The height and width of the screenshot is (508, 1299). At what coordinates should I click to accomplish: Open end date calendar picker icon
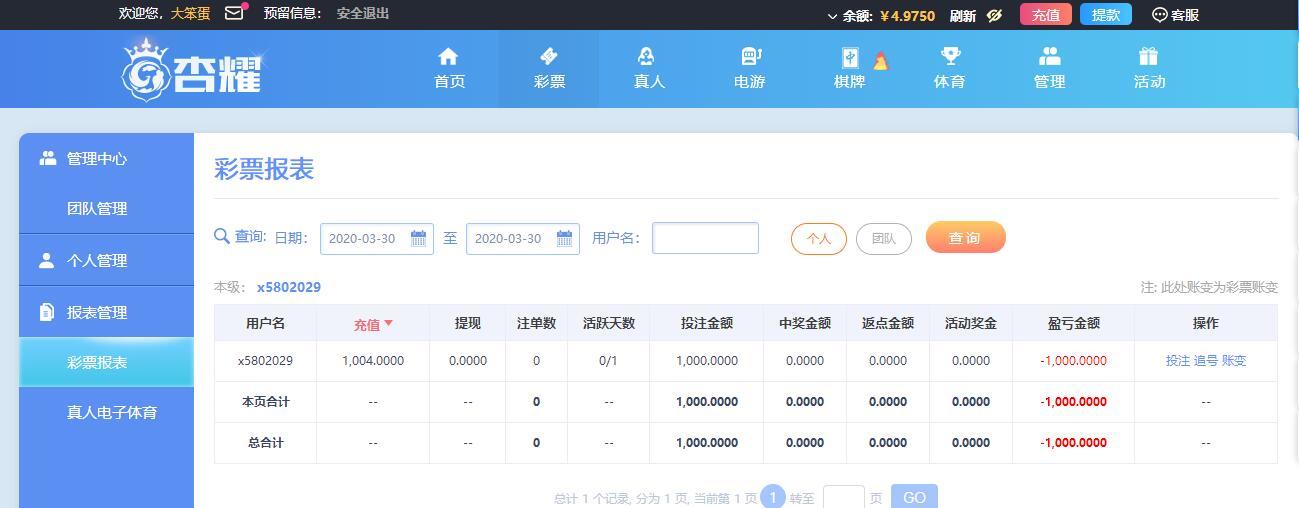(x=564, y=238)
